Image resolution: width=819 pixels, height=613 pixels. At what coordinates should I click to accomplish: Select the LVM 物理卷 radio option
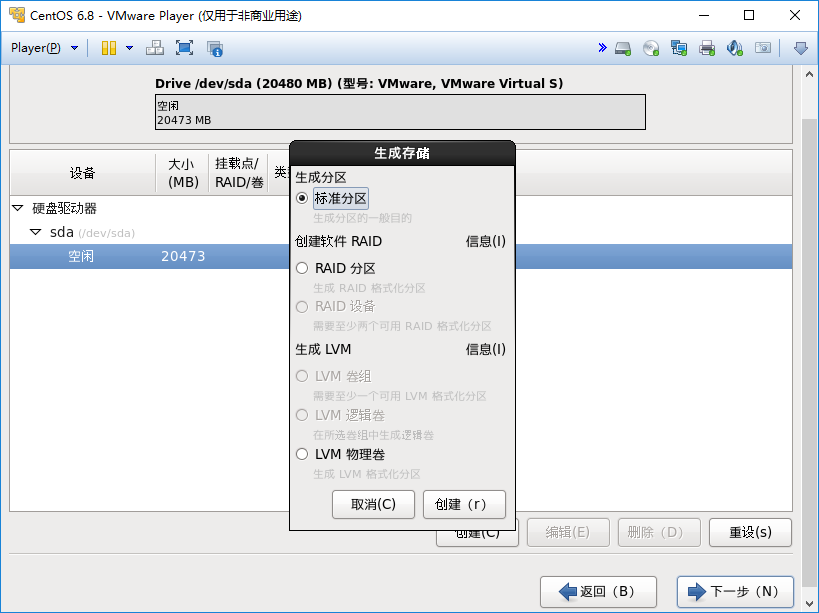[x=302, y=454]
